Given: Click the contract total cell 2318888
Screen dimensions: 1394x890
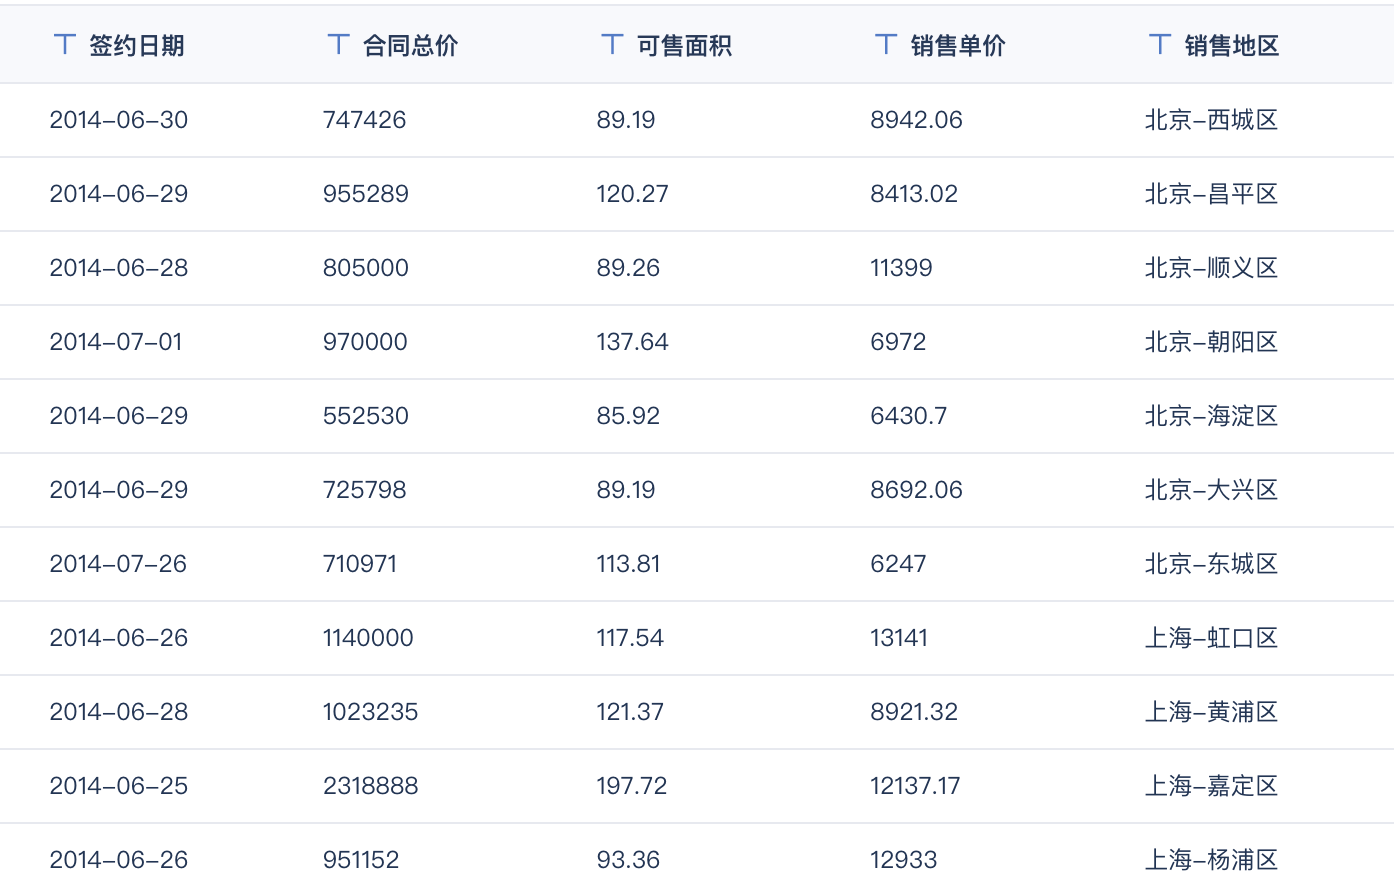Looking at the screenshot, I should 370,786.
